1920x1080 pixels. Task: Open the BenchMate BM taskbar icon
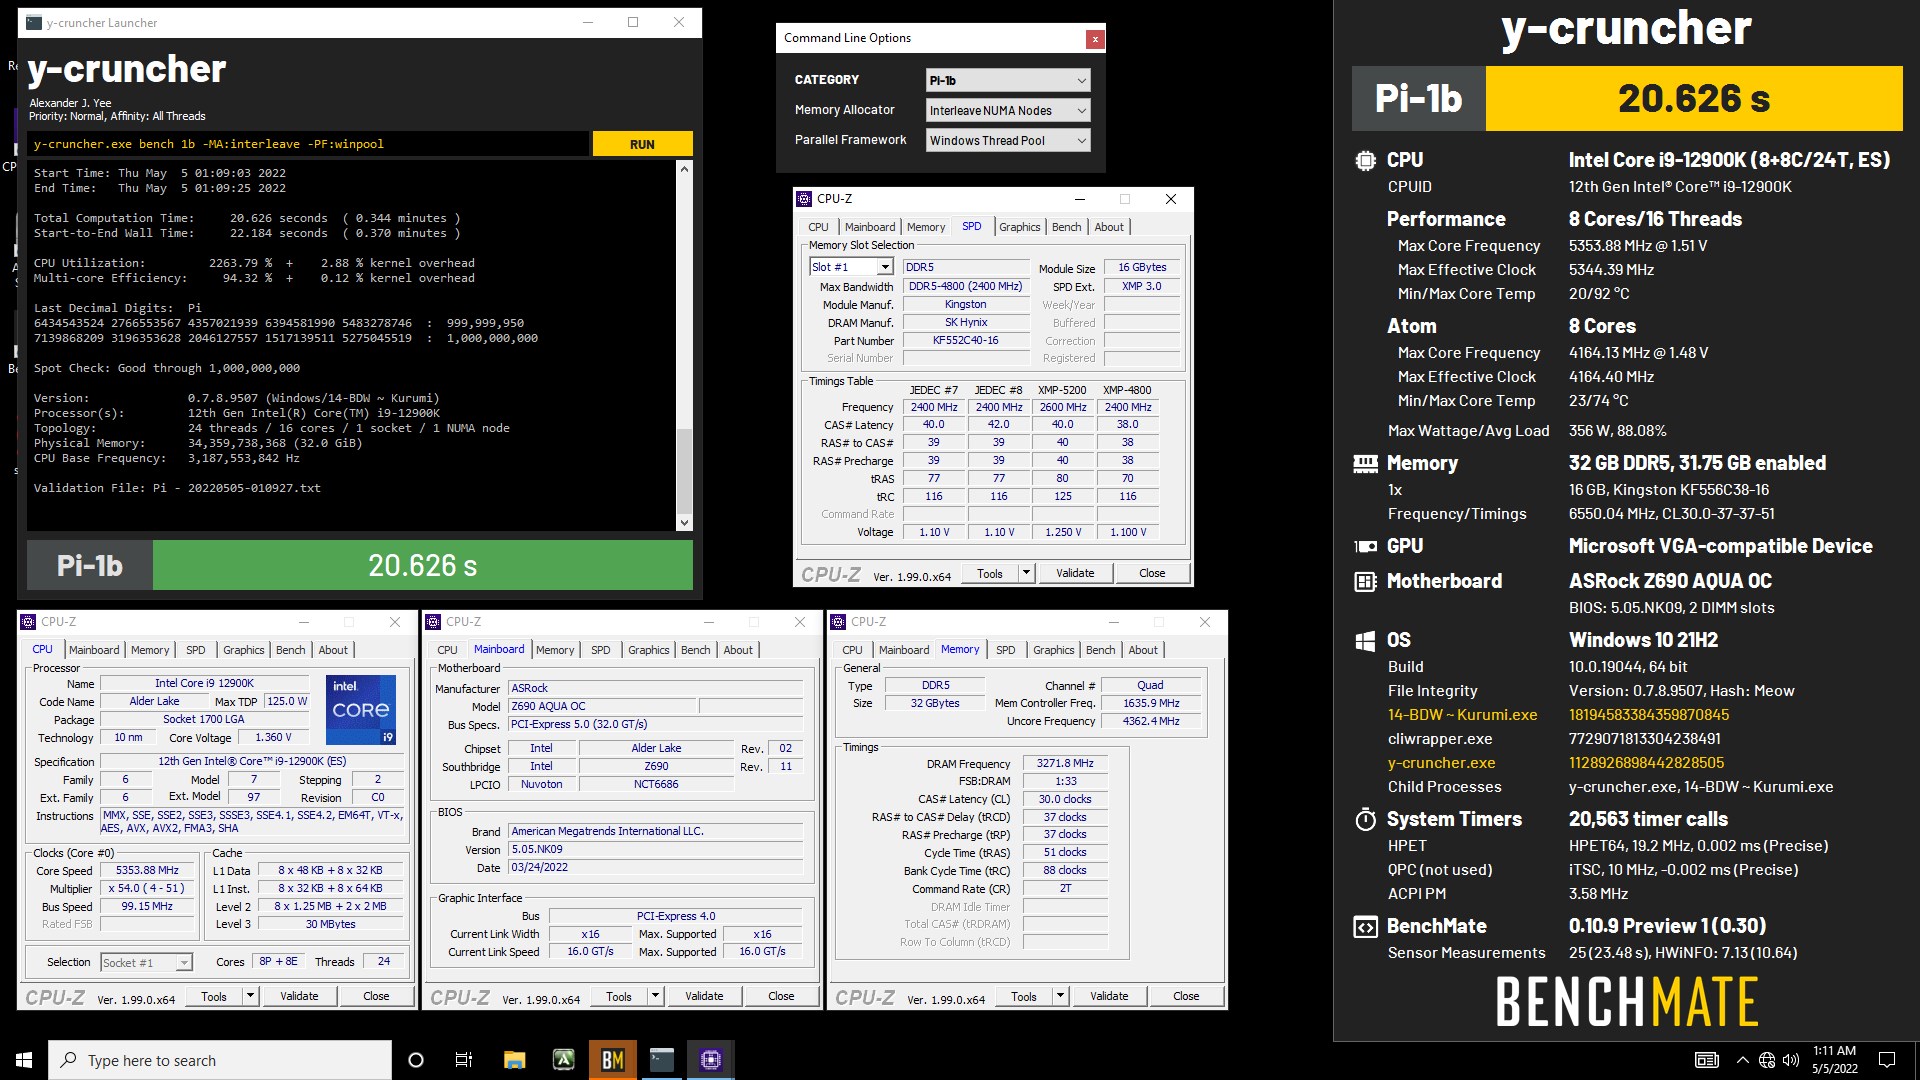click(x=612, y=1060)
